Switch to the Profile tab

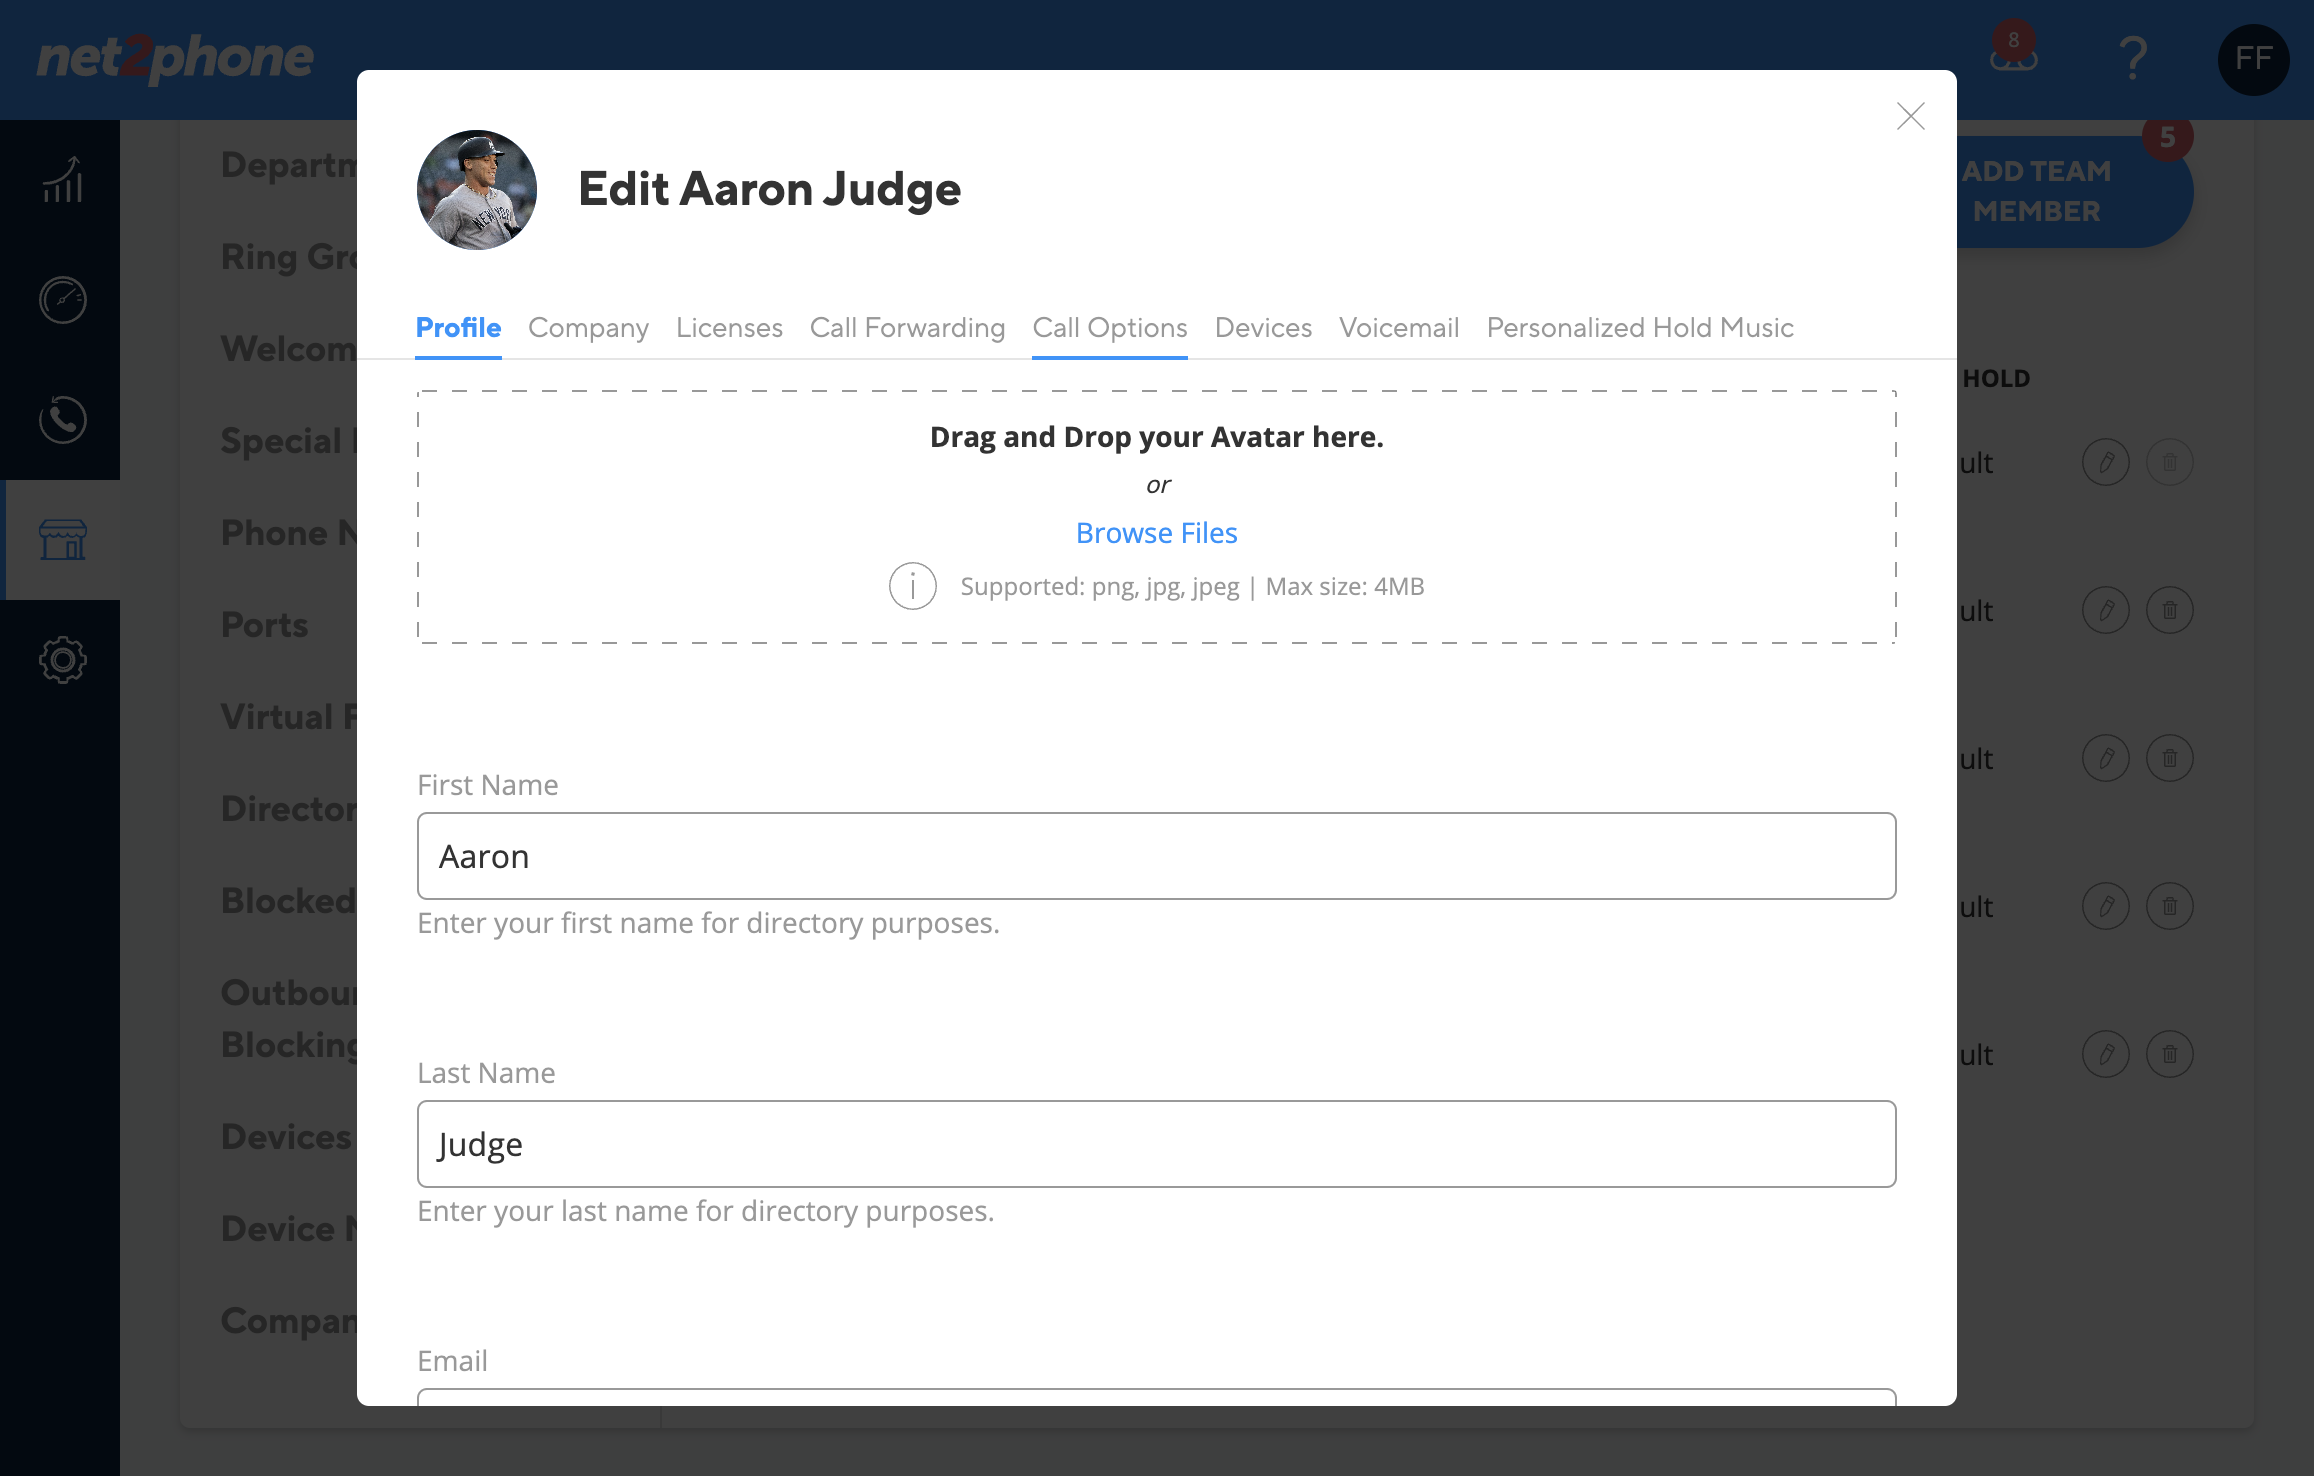coord(458,327)
